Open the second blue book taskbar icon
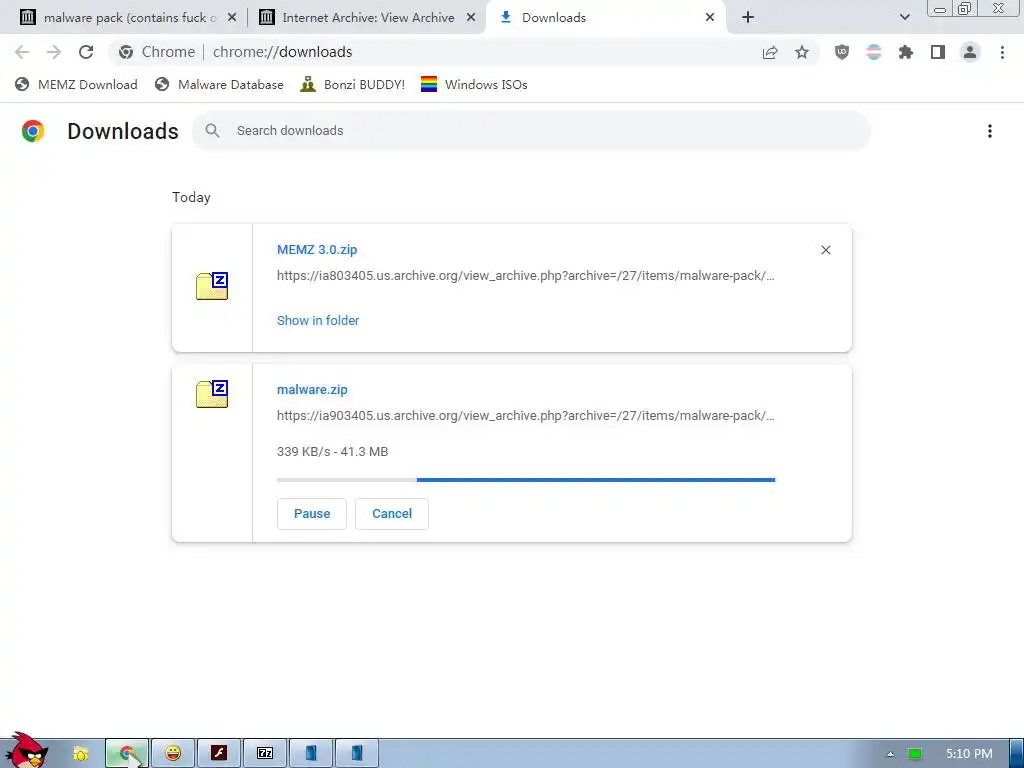This screenshot has width=1024, height=768. coord(357,754)
